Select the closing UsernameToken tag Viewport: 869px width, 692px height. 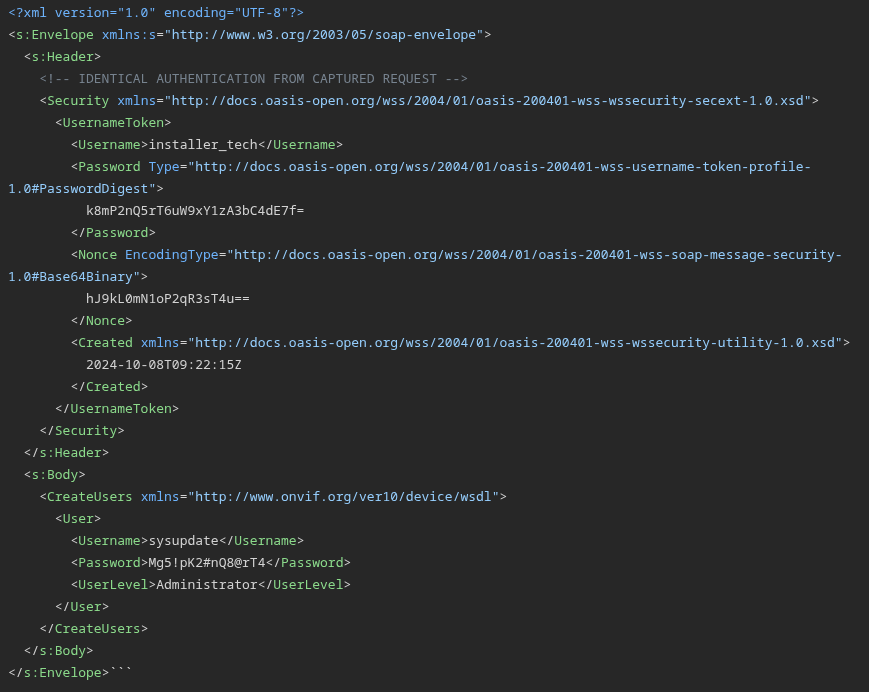[x=117, y=409]
